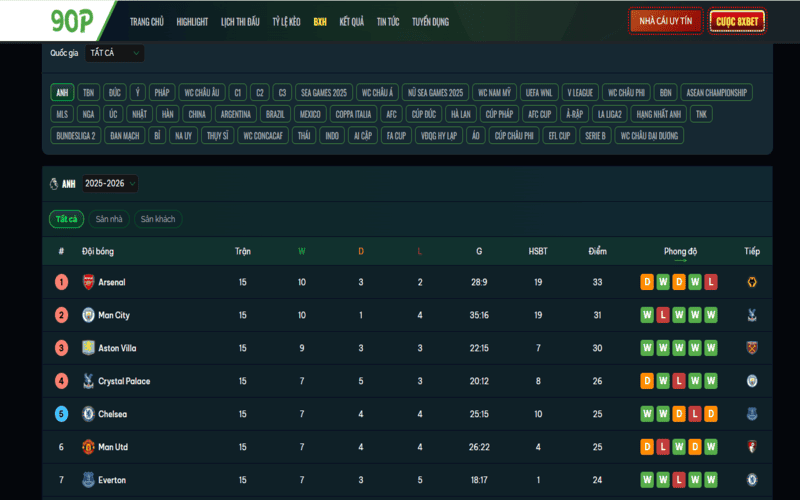
Task: Click the Man City club crest
Action: (x=88, y=315)
